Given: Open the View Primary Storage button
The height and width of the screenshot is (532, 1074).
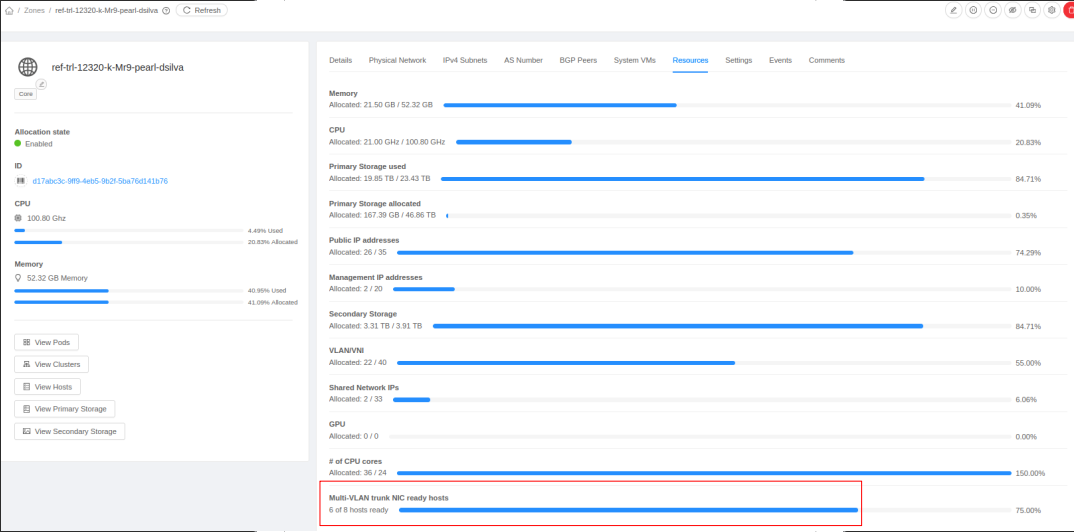Looking at the screenshot, I should click(64, 409).
